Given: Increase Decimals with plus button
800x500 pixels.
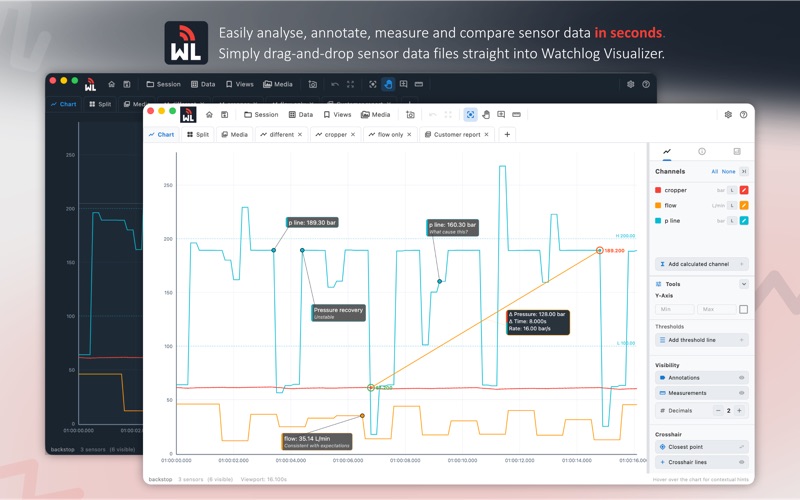Looking at the screenshot, I should tap(739, 411).
